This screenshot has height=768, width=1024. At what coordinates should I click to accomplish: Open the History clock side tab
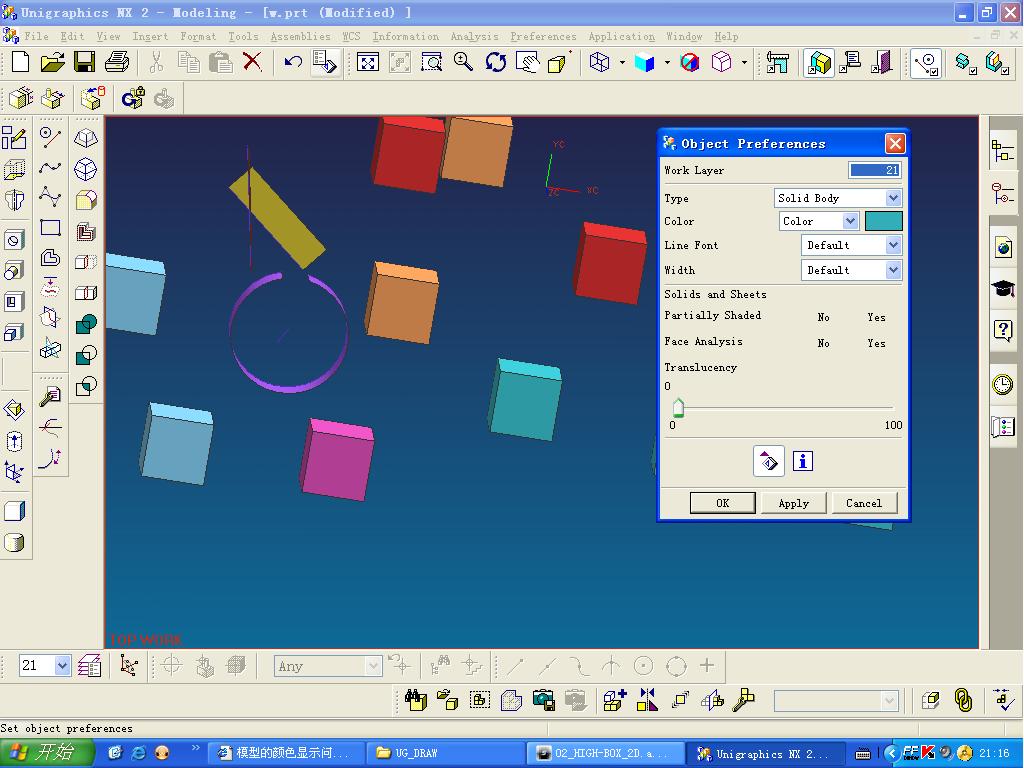1002,384
